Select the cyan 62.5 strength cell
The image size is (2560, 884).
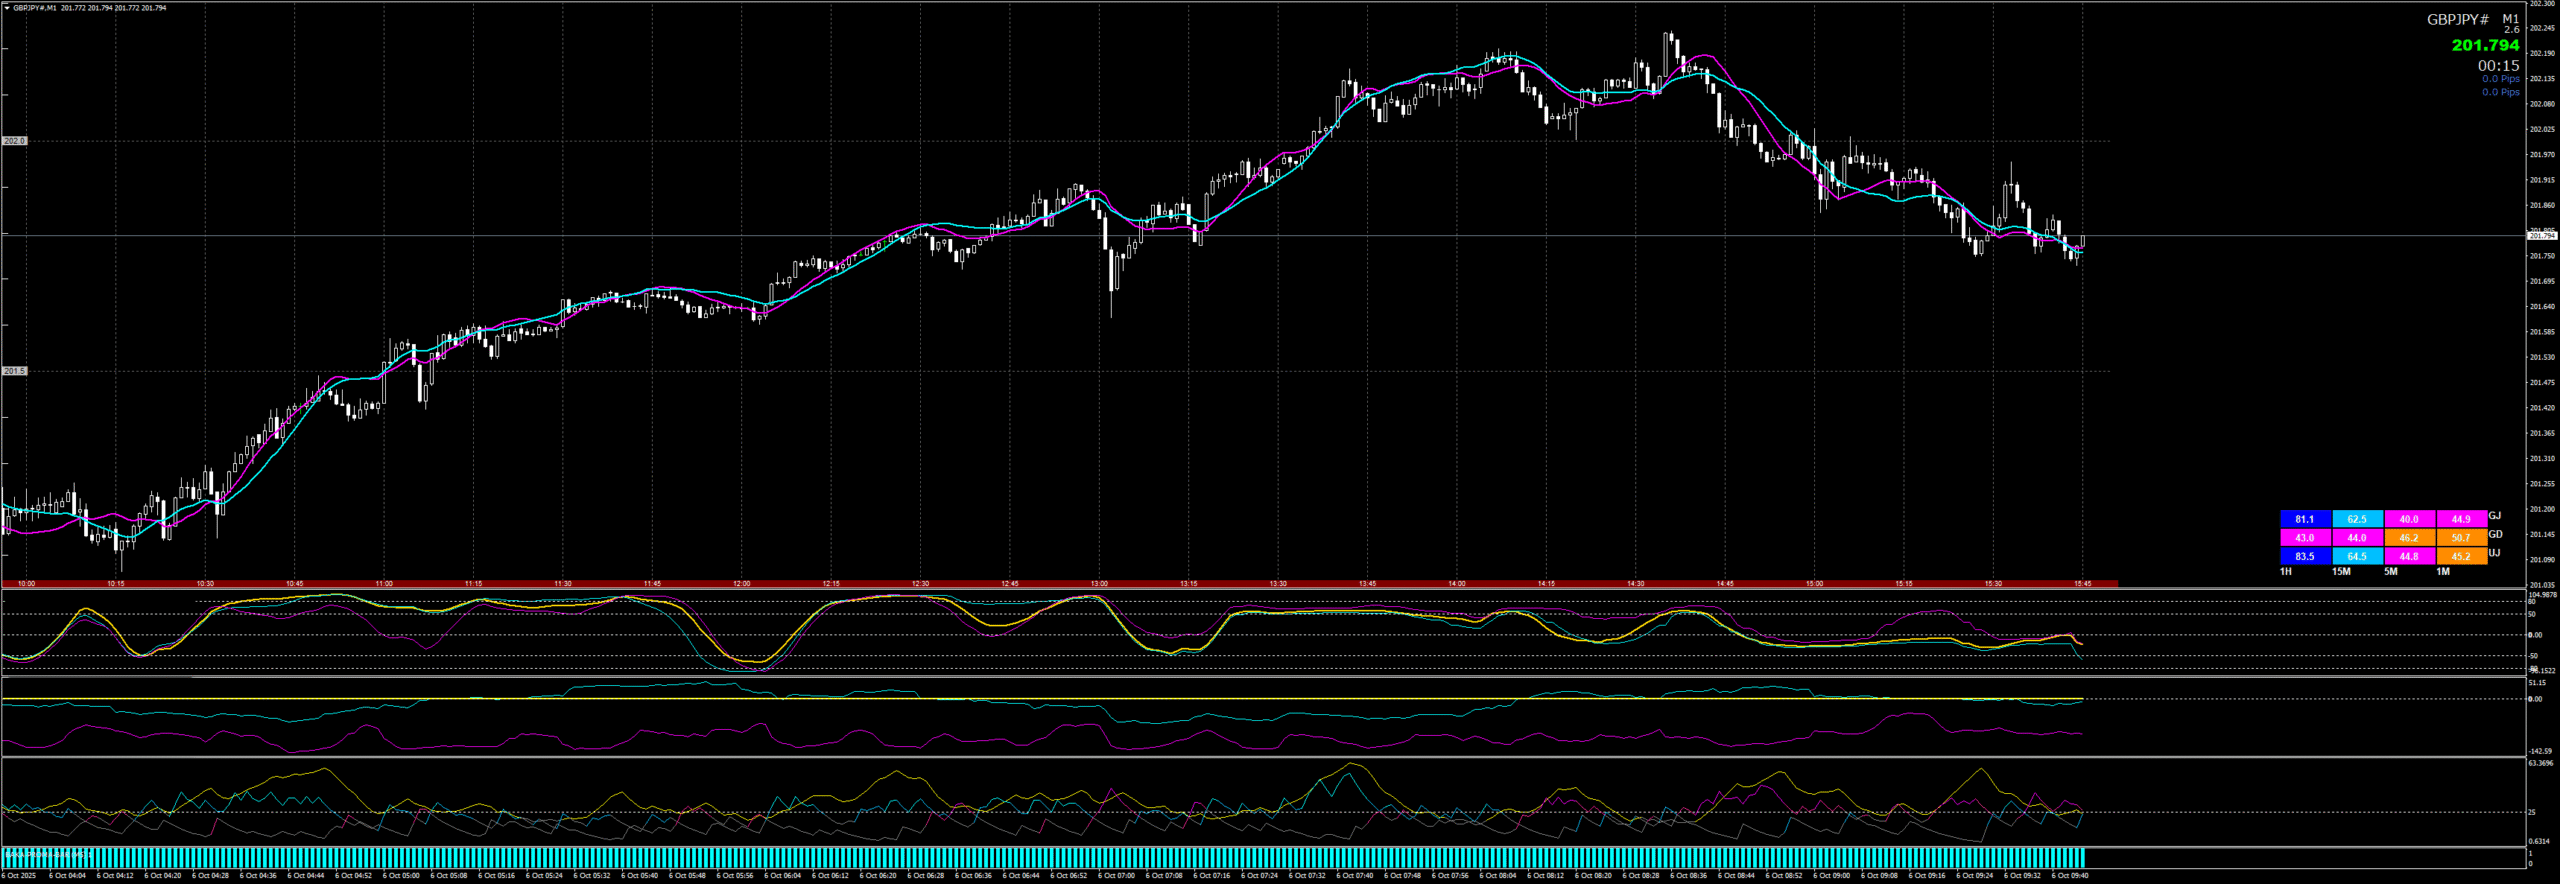(2357, 519)
